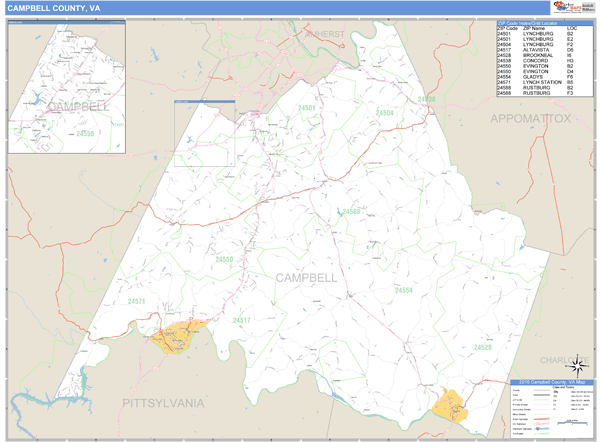
Task: Click the AMHERST county label
Action: 325,34
